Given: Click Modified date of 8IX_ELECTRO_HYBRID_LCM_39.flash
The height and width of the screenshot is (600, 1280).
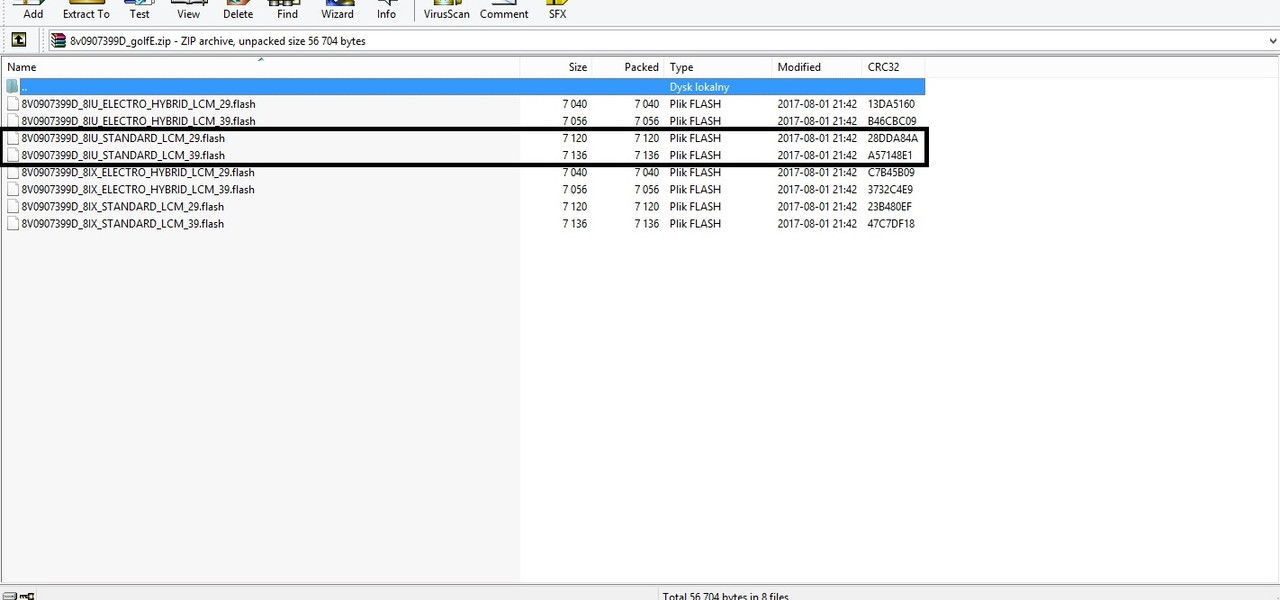Looking at the screenshot, I should [816, 189].
